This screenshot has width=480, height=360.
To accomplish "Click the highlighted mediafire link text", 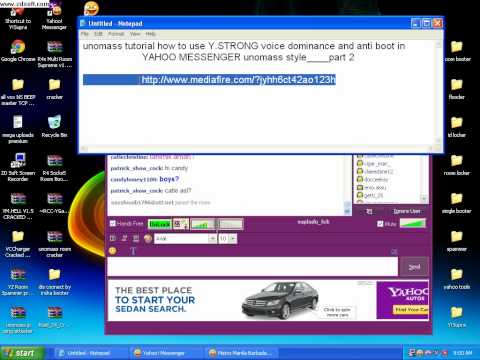I will (238, 80).
